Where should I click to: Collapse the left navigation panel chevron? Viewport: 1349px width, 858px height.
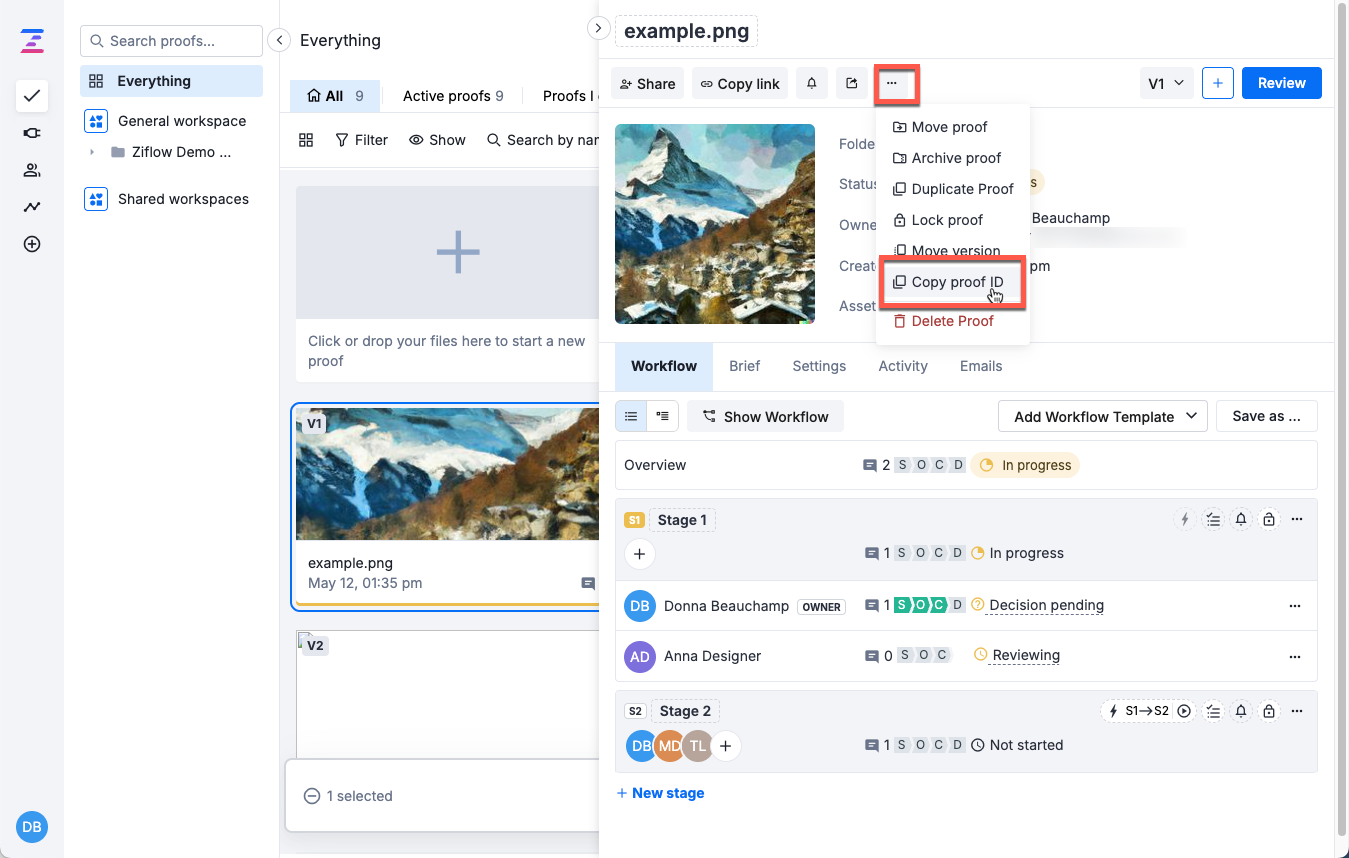click(280, 40)
